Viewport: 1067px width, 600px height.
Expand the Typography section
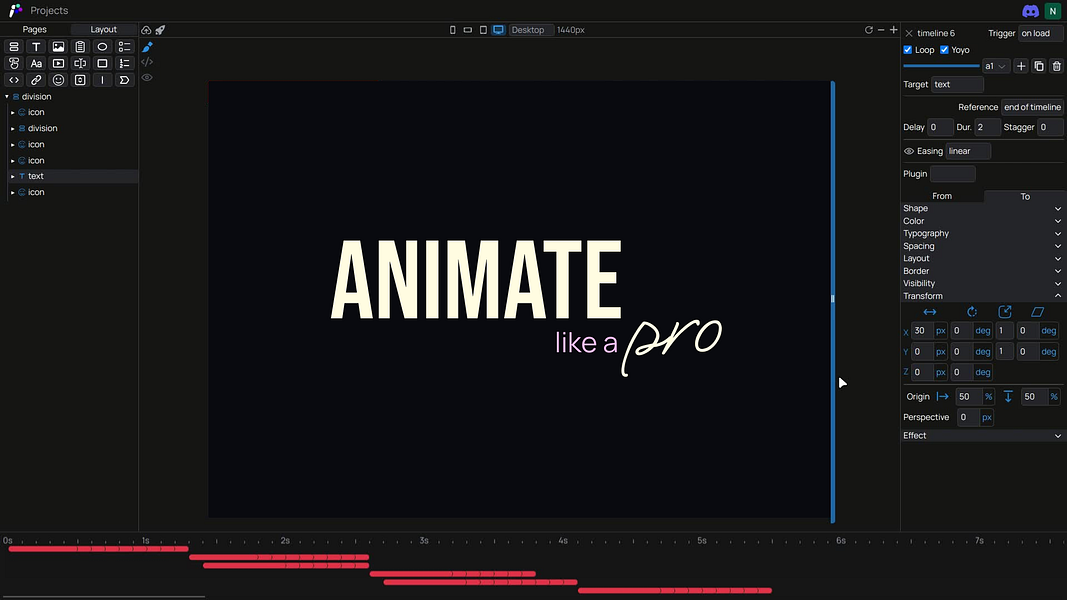[1057, 233]
